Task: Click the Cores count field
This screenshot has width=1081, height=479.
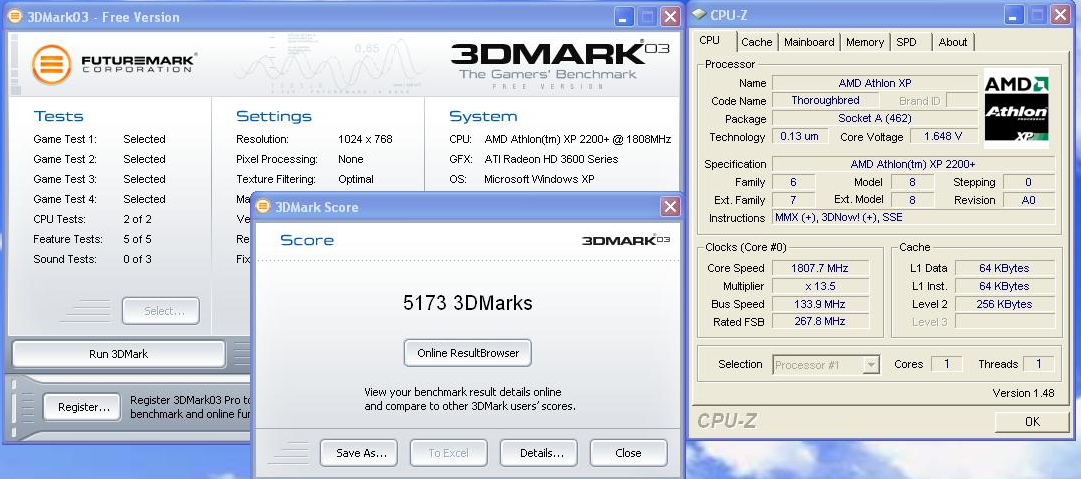Action: tap(947, 364)
